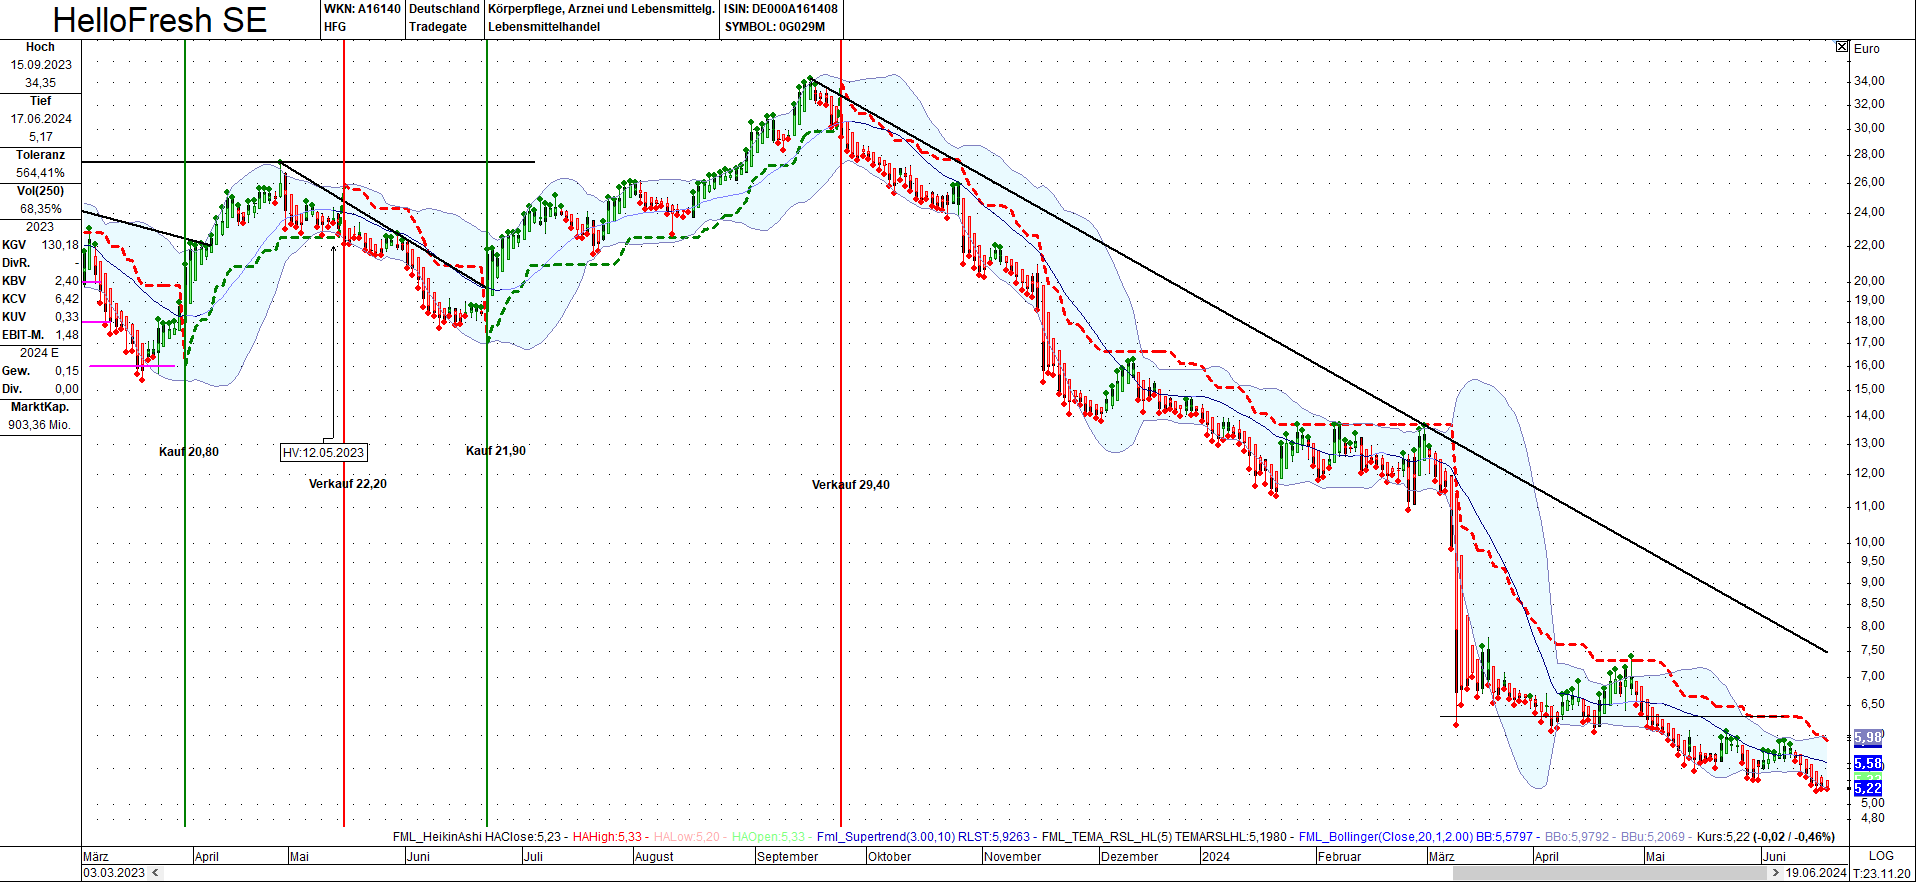This screenshot has height=882, width=1916.
Task: Click the EBIT-M. value 1,48
Action: click(67, 335)
